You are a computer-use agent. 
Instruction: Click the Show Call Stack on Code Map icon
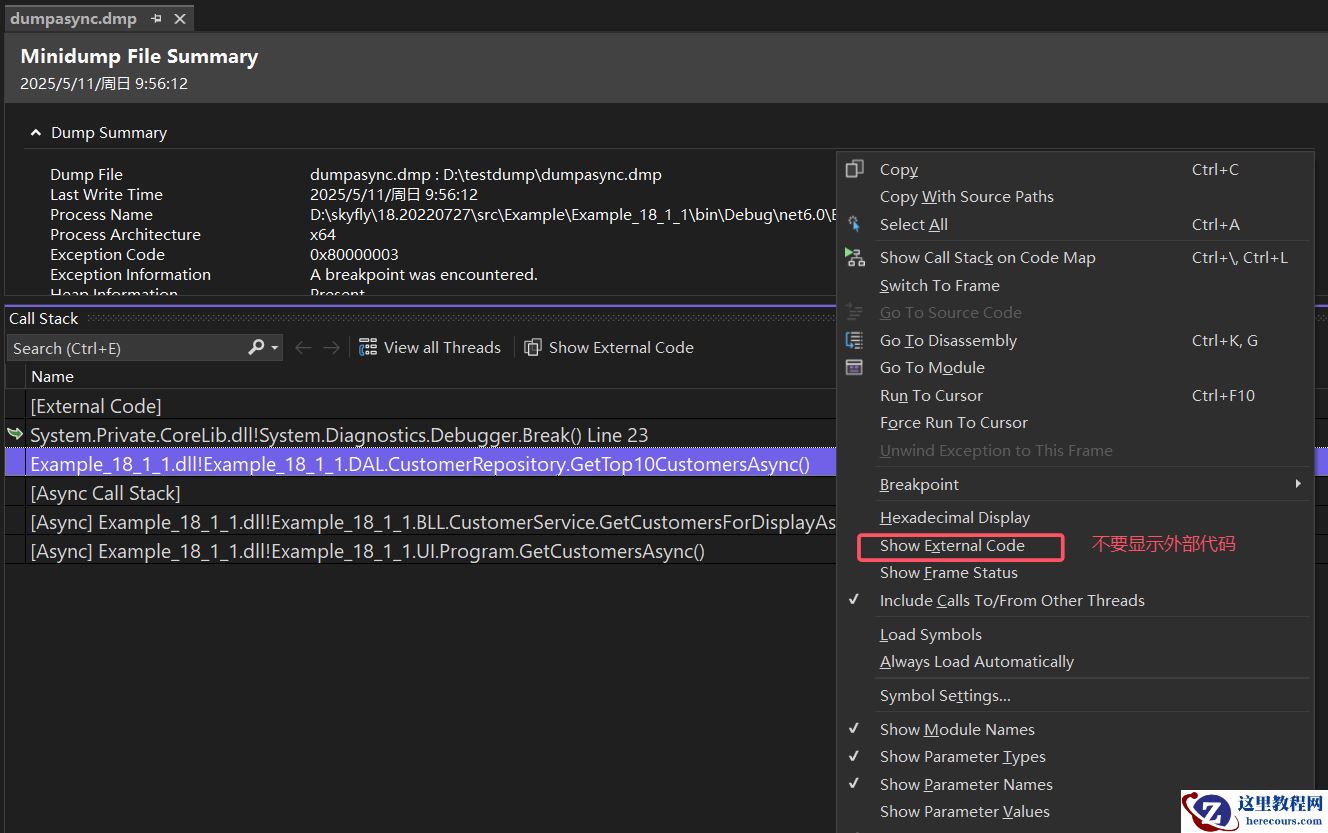(854, 258)
